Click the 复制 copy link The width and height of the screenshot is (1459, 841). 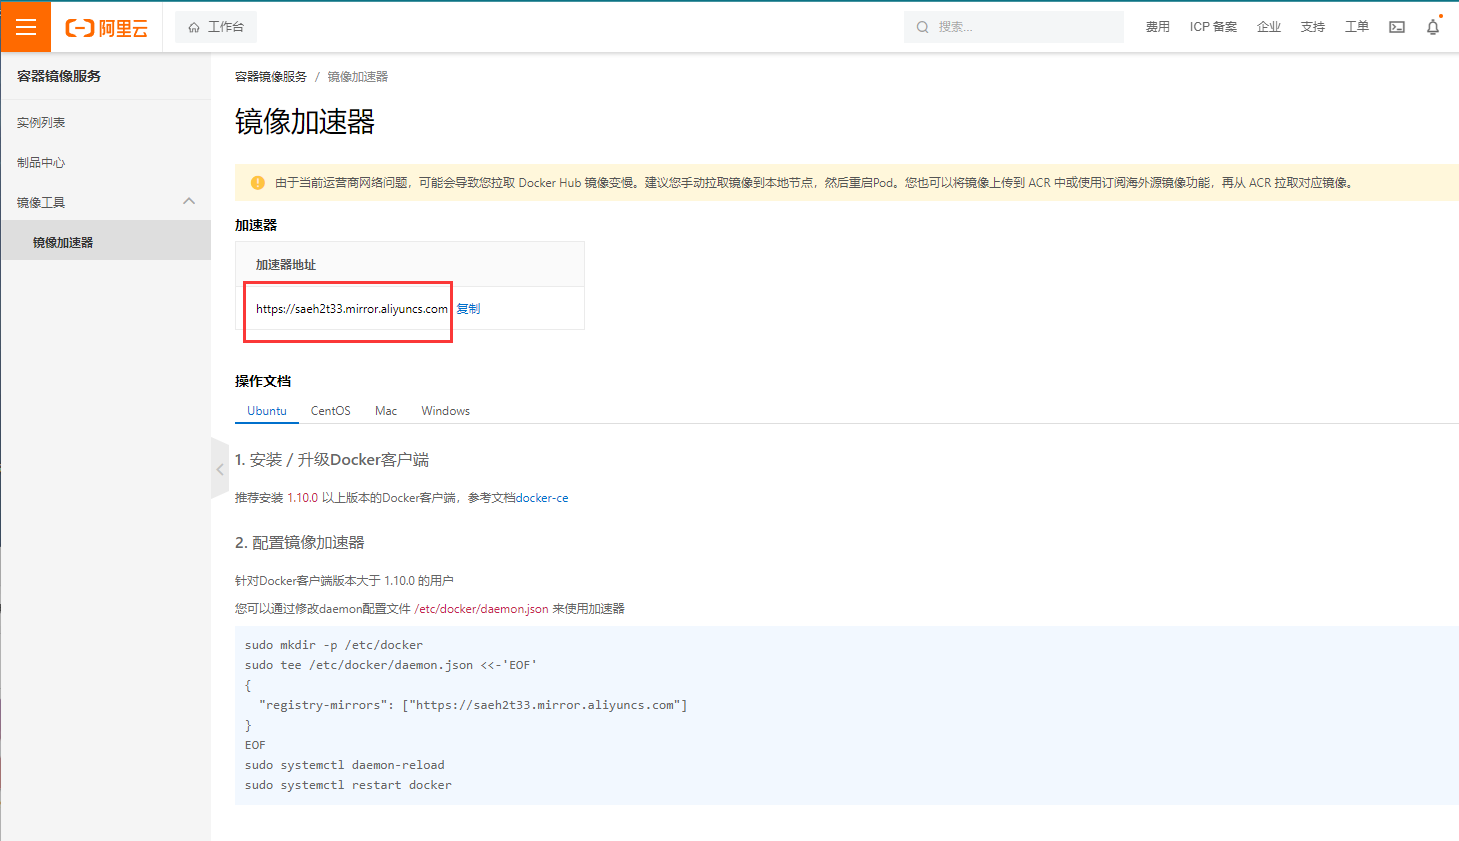point(468,309)
